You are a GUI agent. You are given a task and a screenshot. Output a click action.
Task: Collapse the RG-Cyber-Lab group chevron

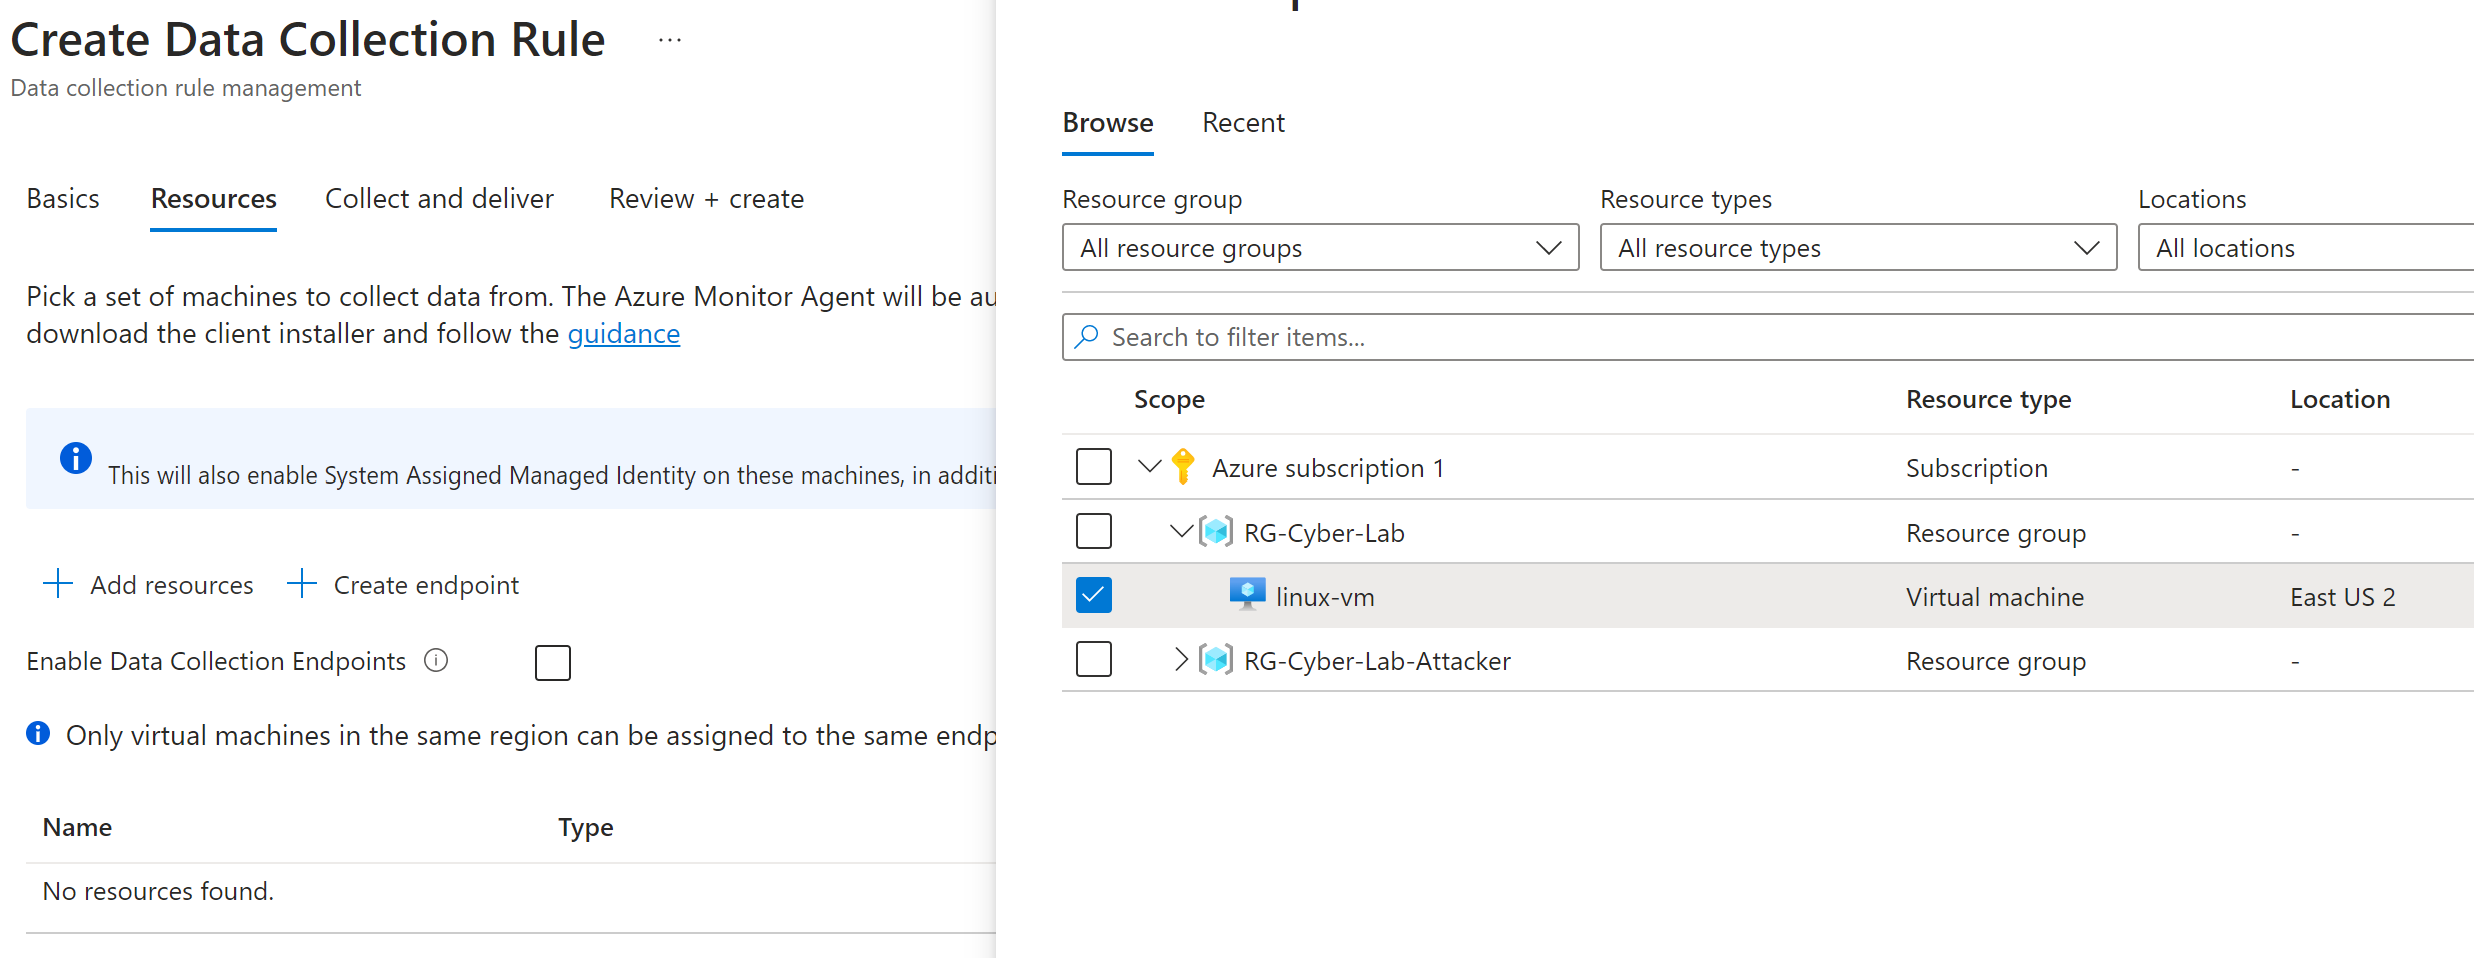tap(1182, 531)
